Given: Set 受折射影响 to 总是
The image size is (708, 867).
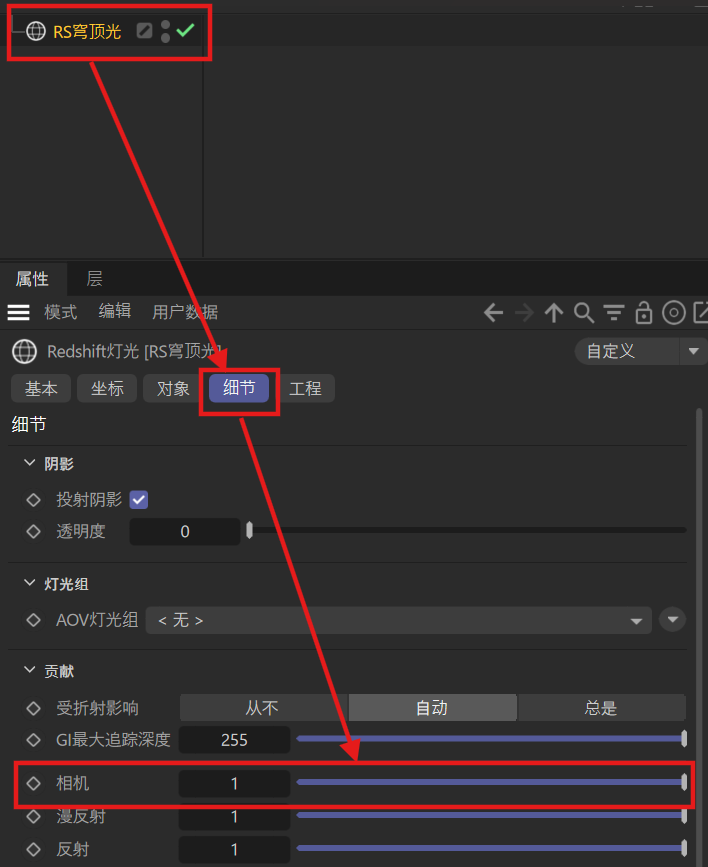Looking at the screenshot, I should 601,708.
